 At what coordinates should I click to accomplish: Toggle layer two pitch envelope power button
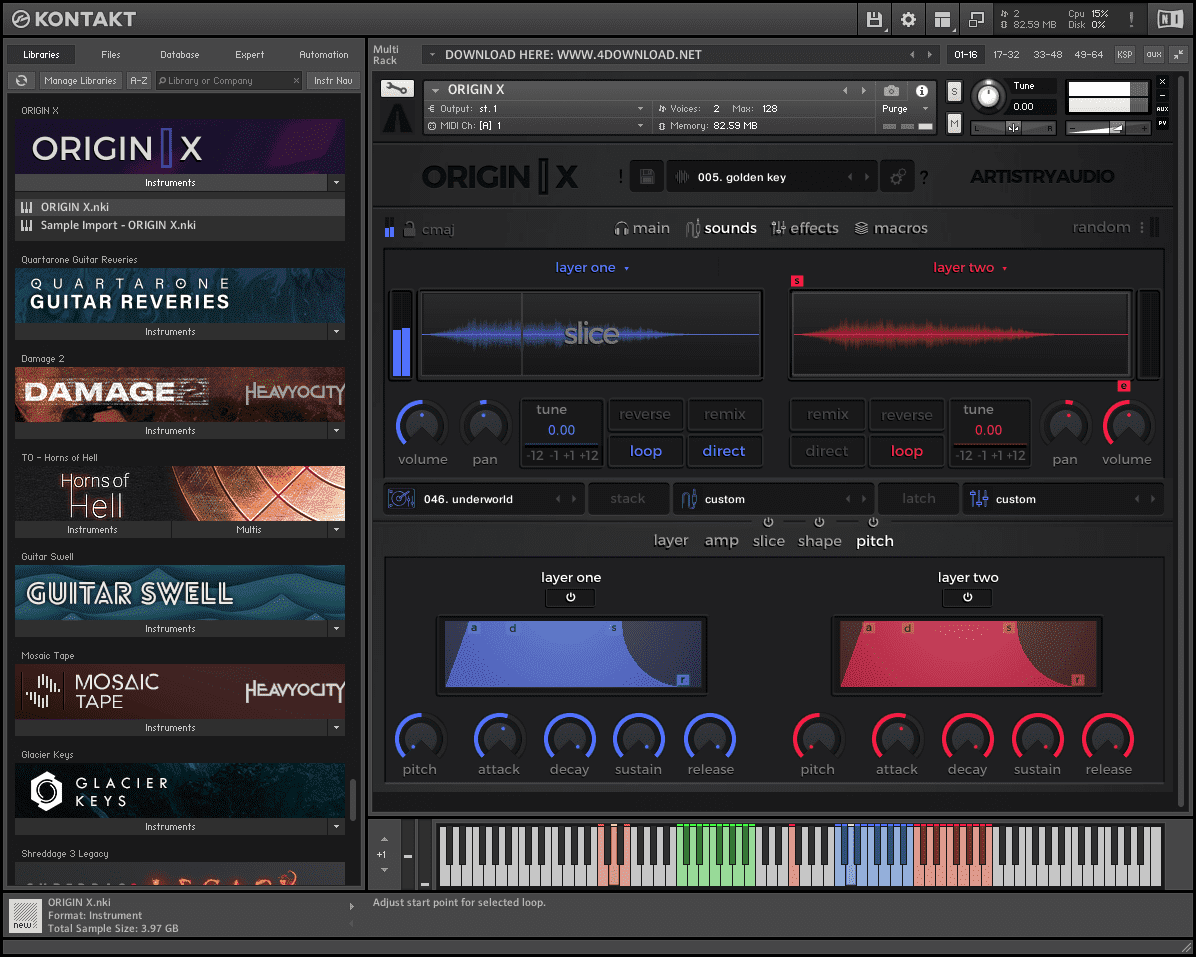tap(967, 597)
